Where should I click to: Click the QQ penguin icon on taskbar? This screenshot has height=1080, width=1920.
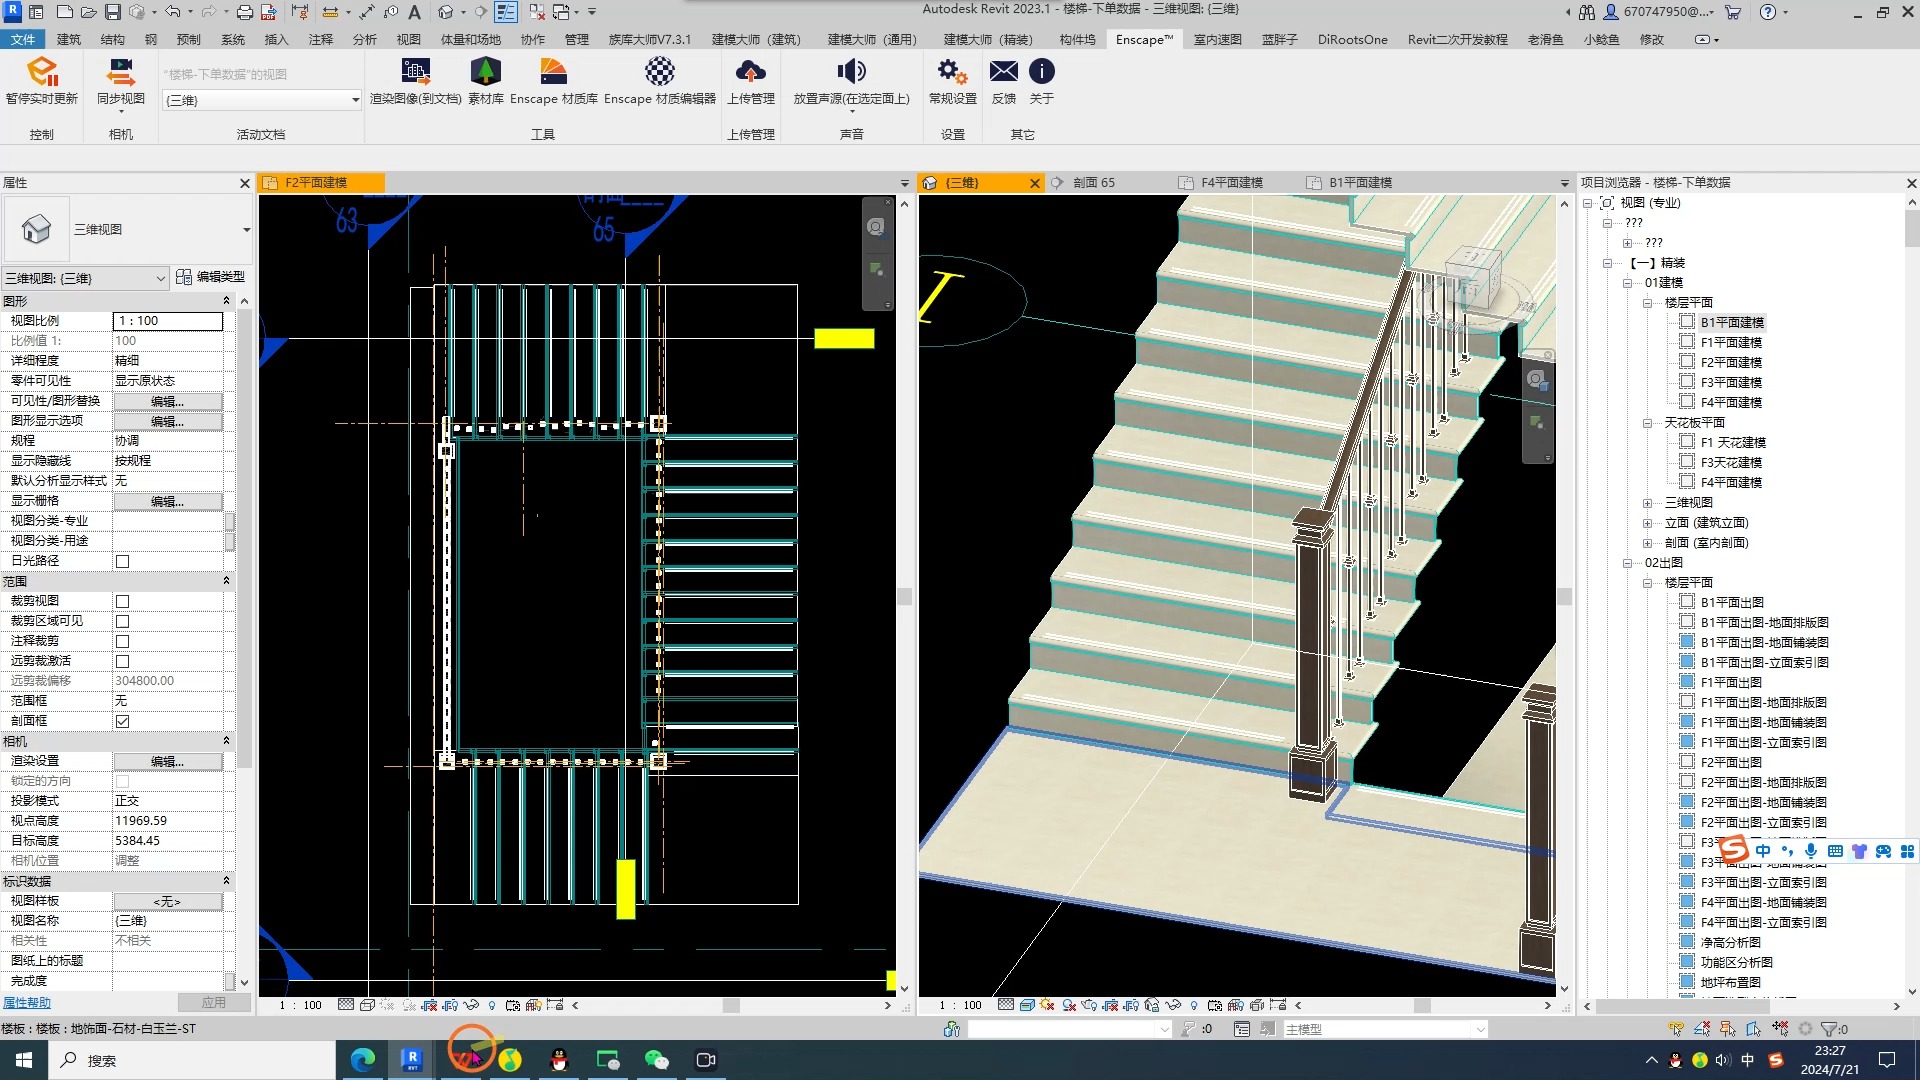click(558, 1059)
